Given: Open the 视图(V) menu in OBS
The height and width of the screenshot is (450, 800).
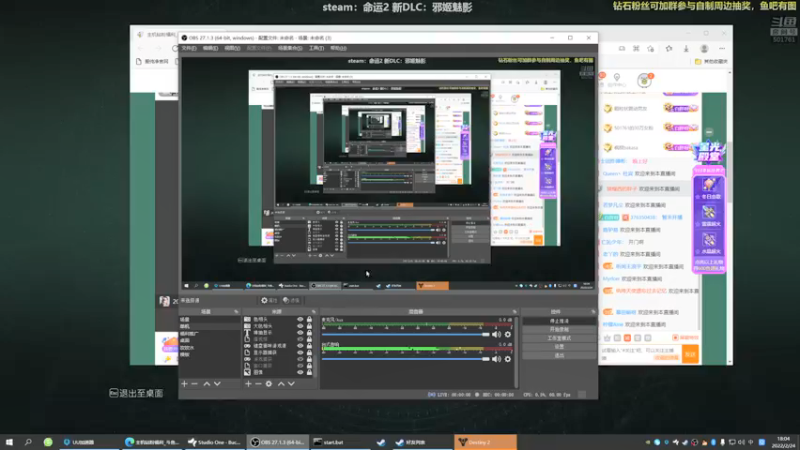Looking at the screenshot, I should pos(232,48).
